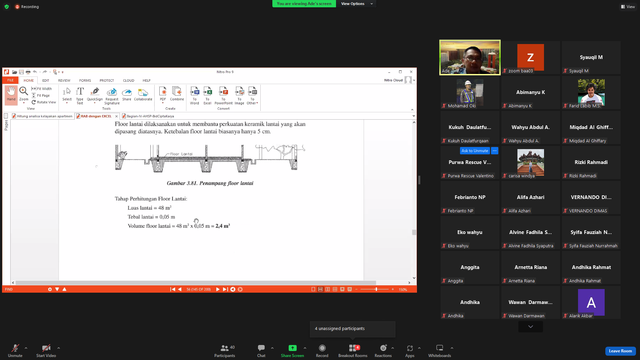Click the View button at top right
The height and width of the screenshot is (360, 640).
pyautogui.click(x=628, y=7)
